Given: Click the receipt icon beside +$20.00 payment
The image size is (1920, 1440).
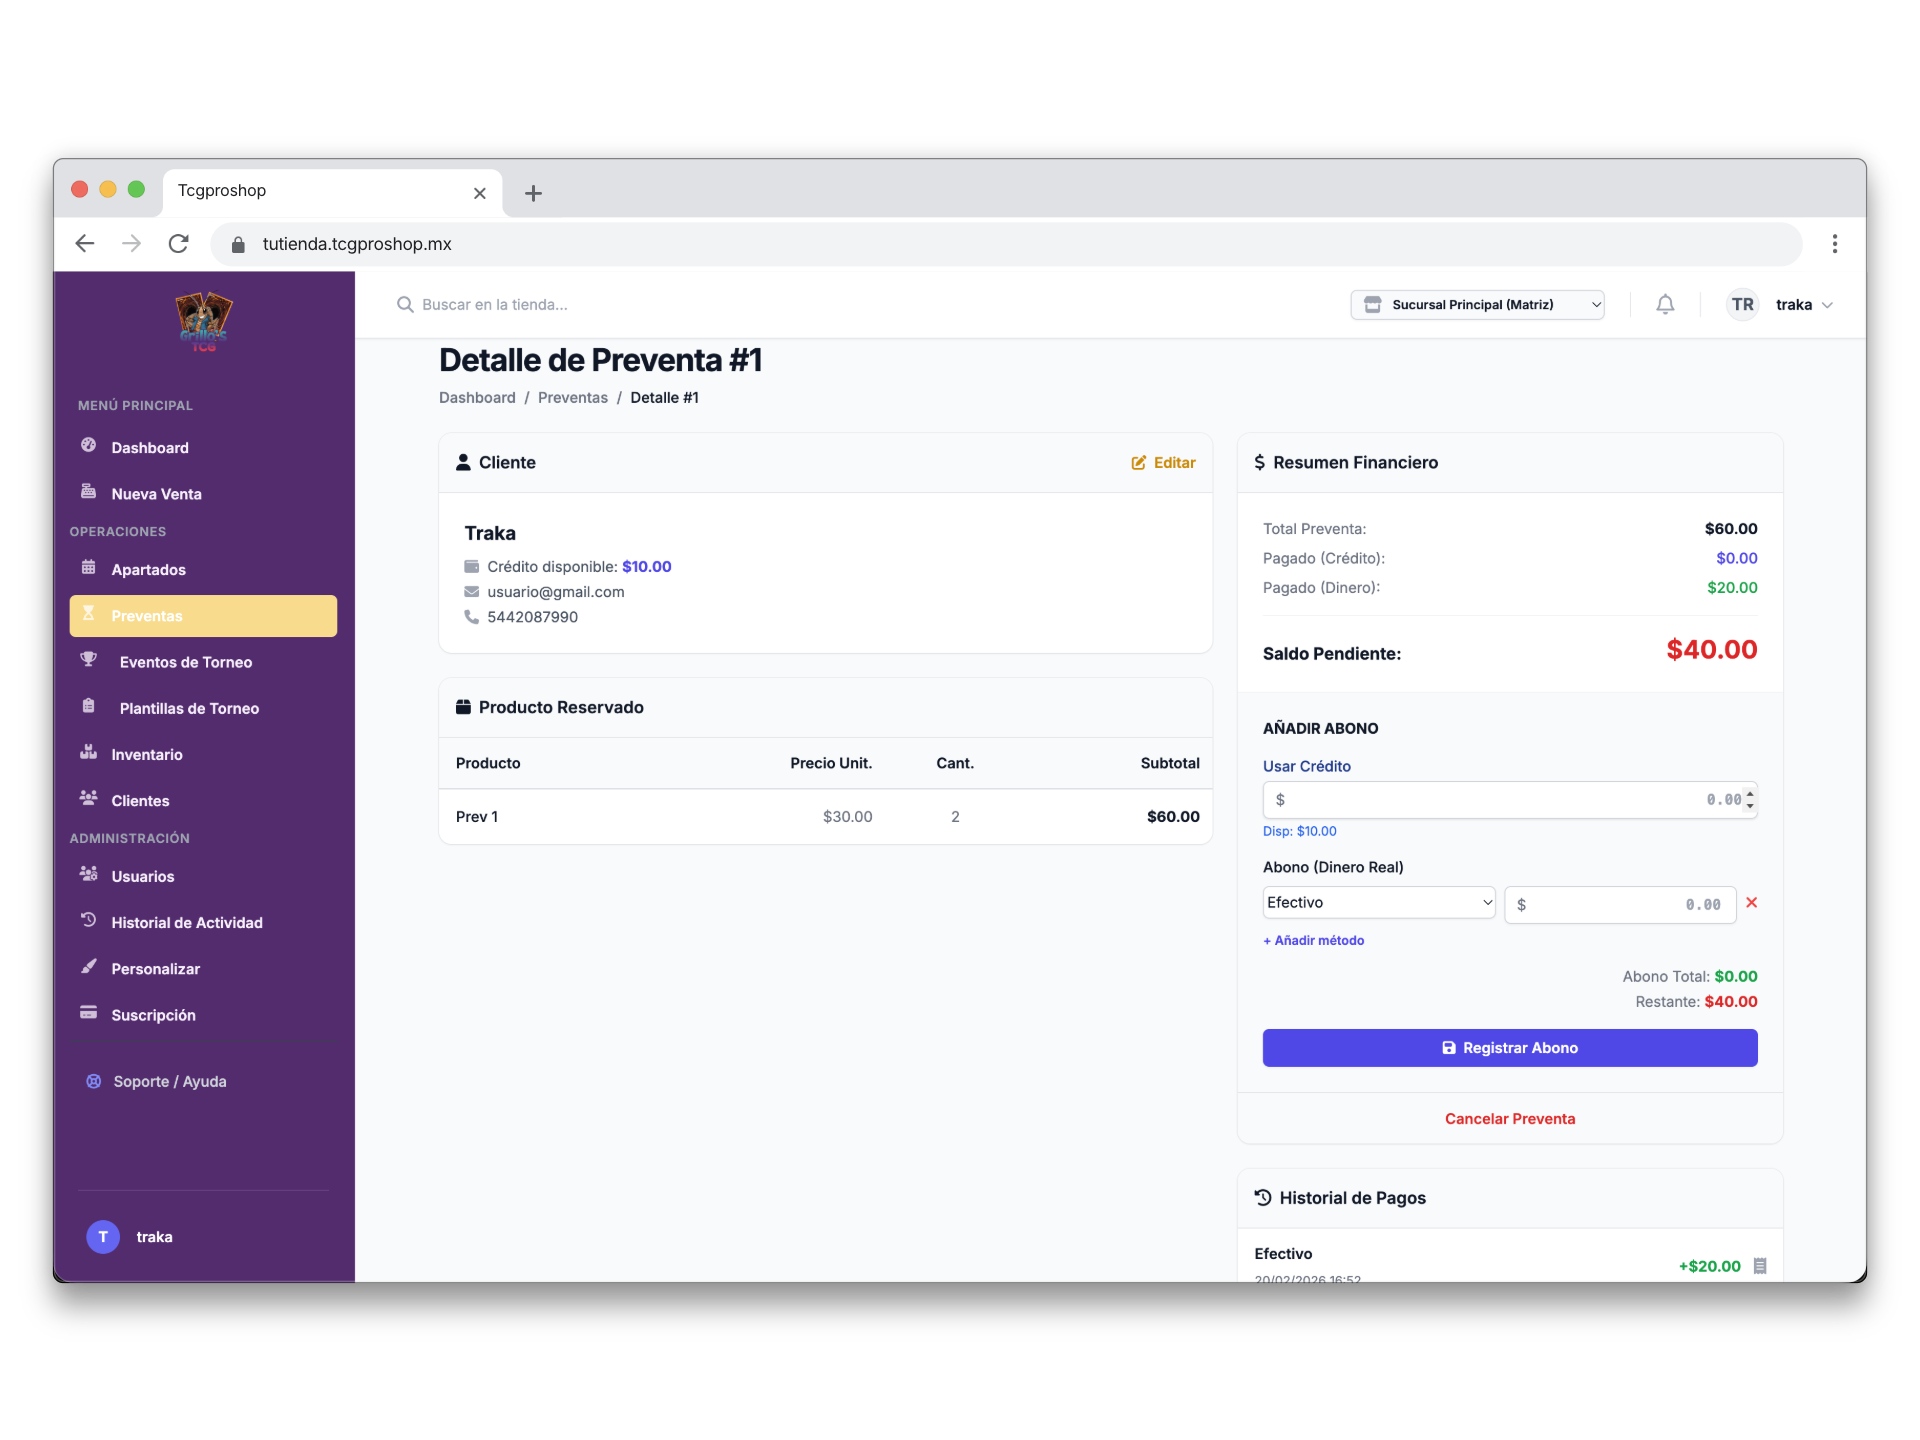Looking at the screenshot, I should point(1760,1266).
